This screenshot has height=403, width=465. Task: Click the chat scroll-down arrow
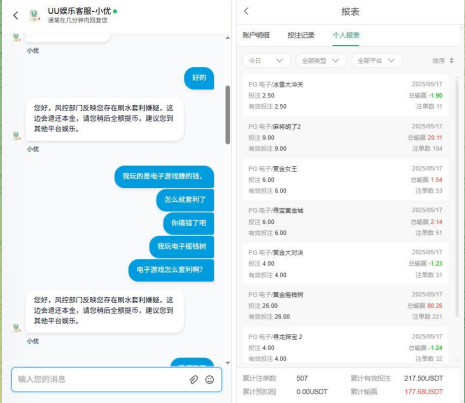pos(228,363)
